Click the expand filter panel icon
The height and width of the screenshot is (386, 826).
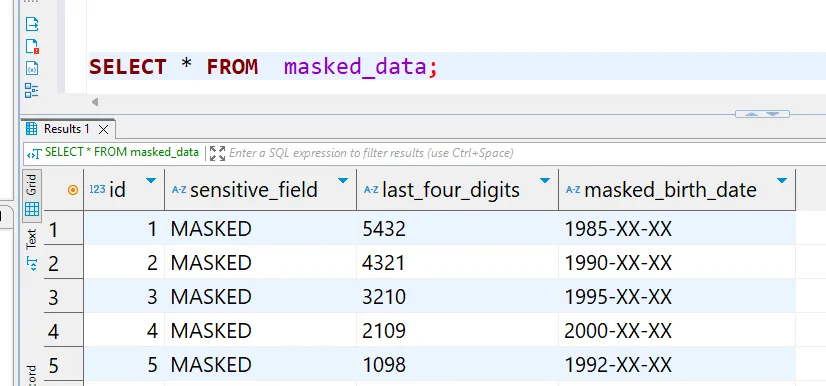[217, 153]
